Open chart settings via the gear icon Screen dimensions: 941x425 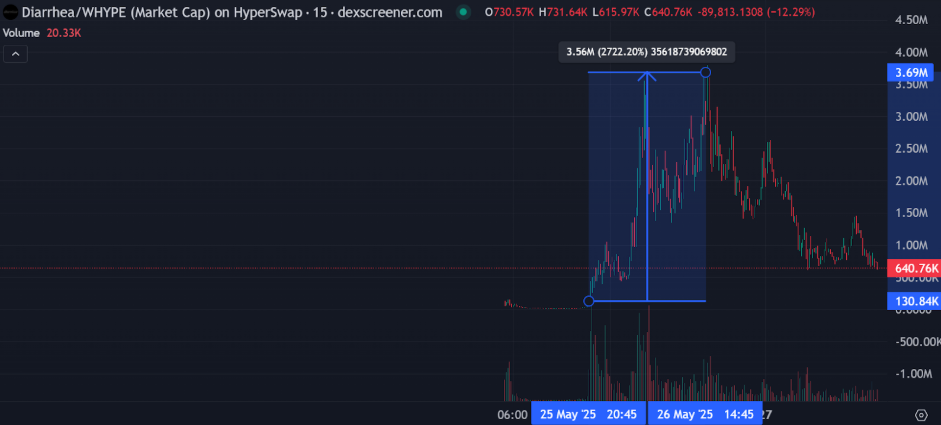[922, 415]
